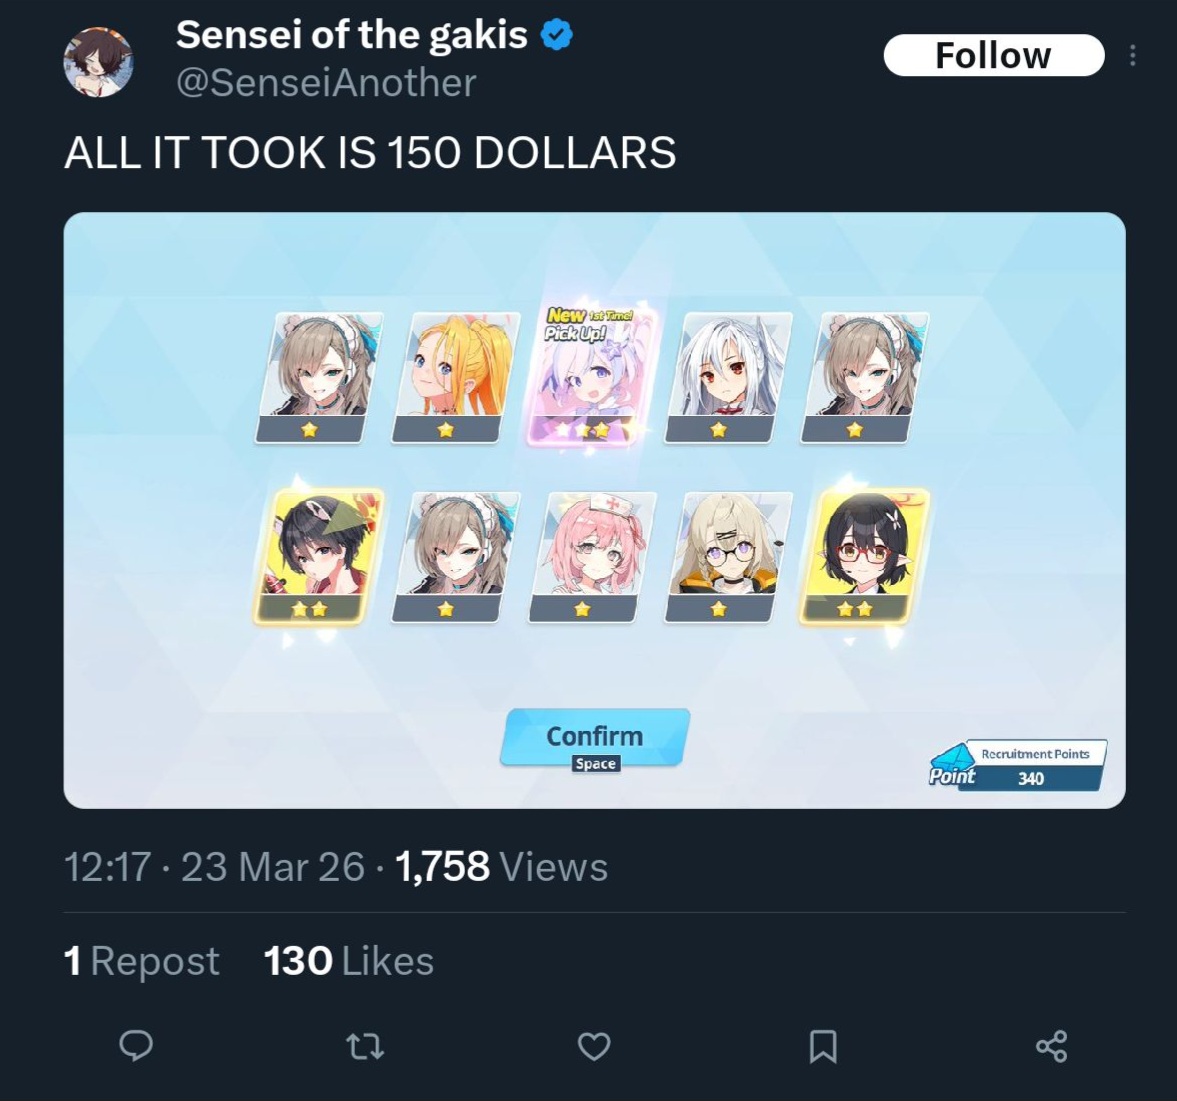This screenshot has width=1177, height=1101.
Task: Bookmark this post
Action: [x=823, y=1046]
